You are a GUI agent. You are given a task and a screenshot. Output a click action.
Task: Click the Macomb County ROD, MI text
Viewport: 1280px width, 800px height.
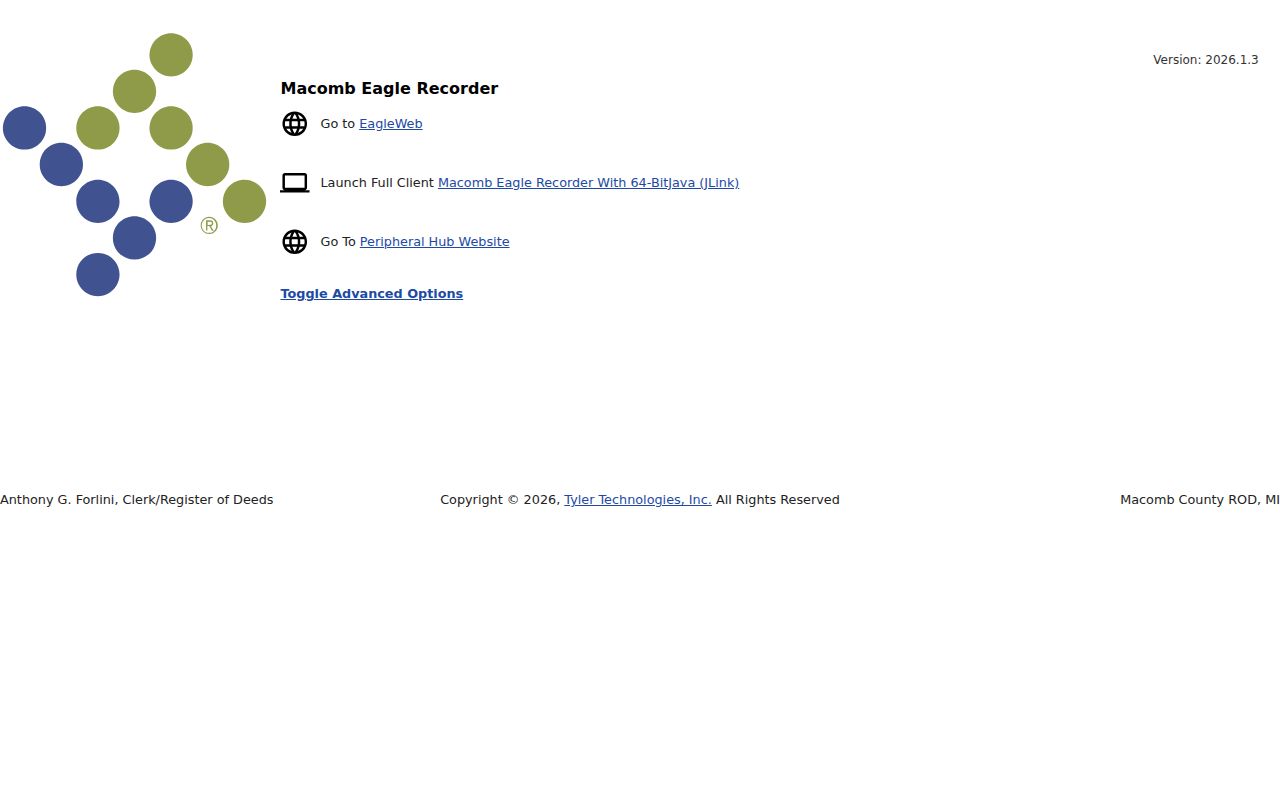click(x=1199, y=500)
